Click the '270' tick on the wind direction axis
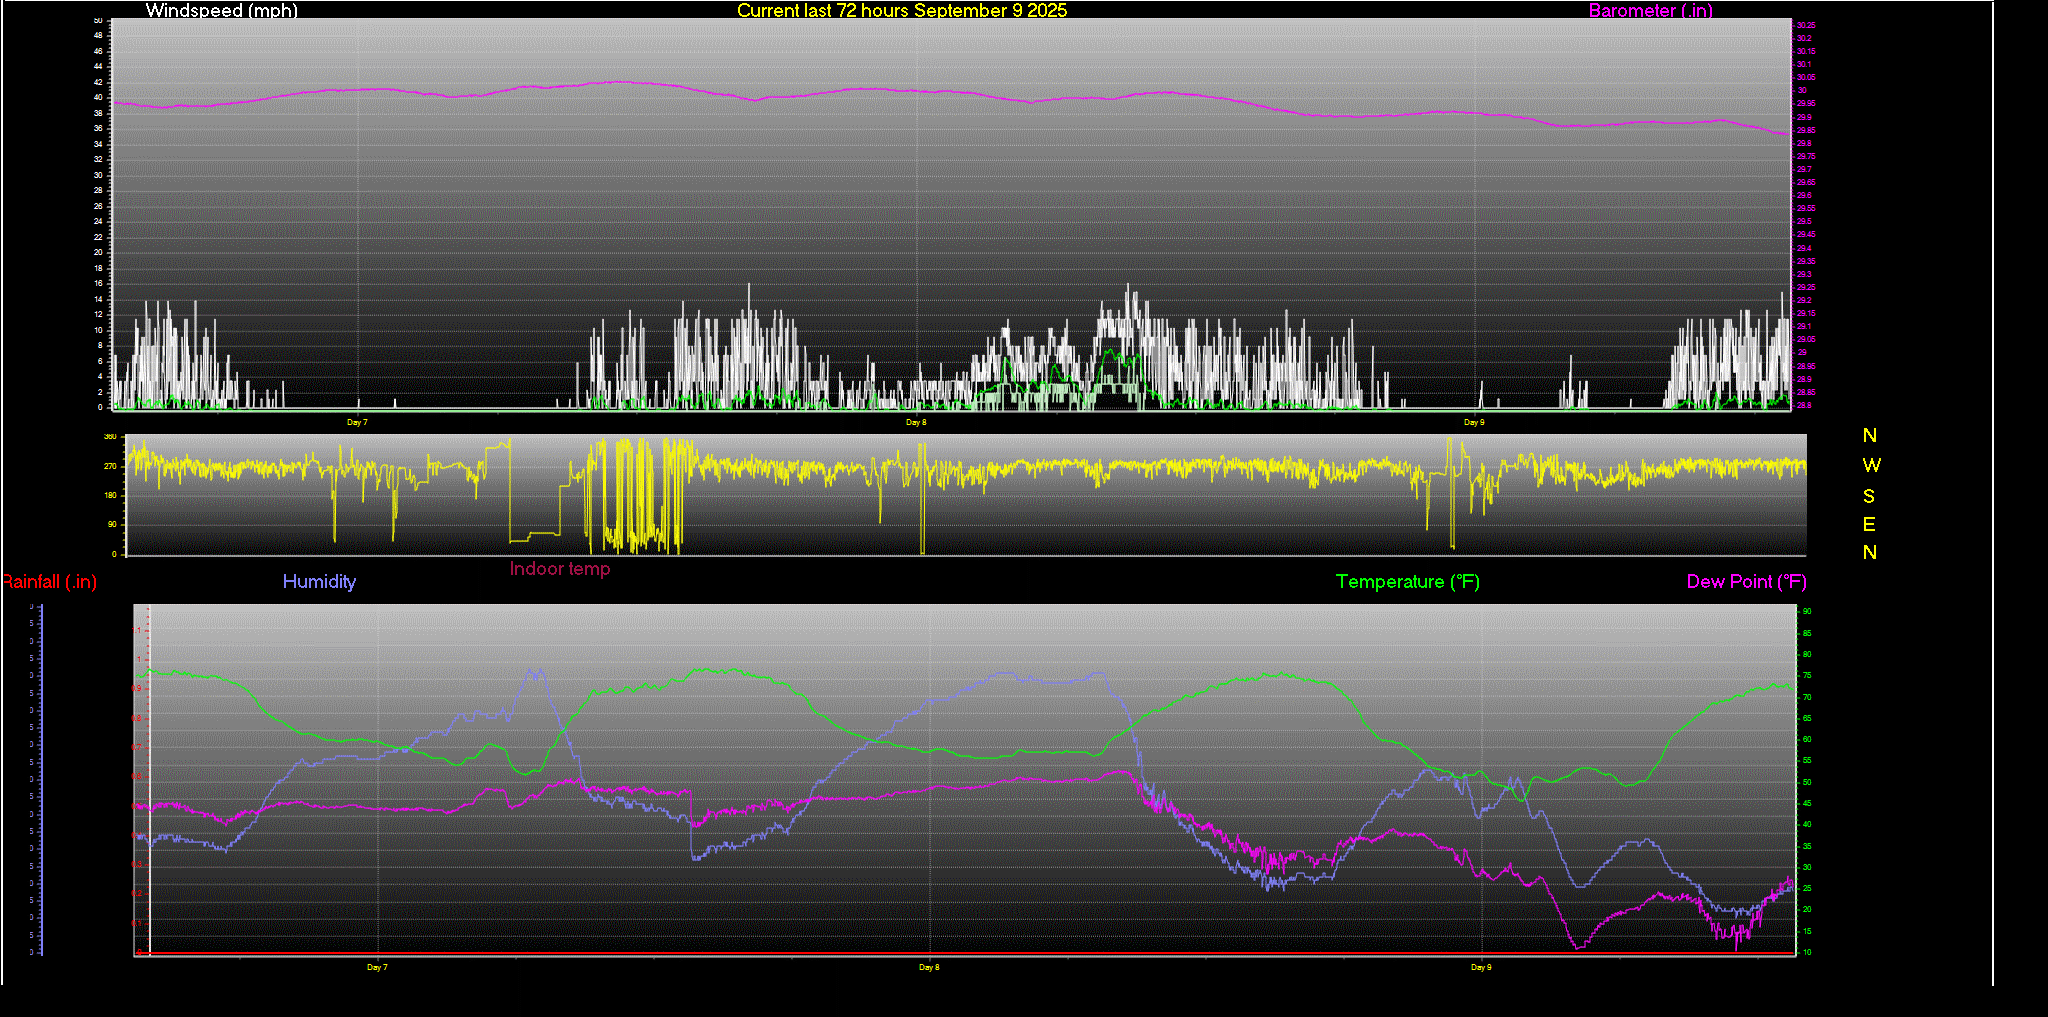 coord(110,466)
